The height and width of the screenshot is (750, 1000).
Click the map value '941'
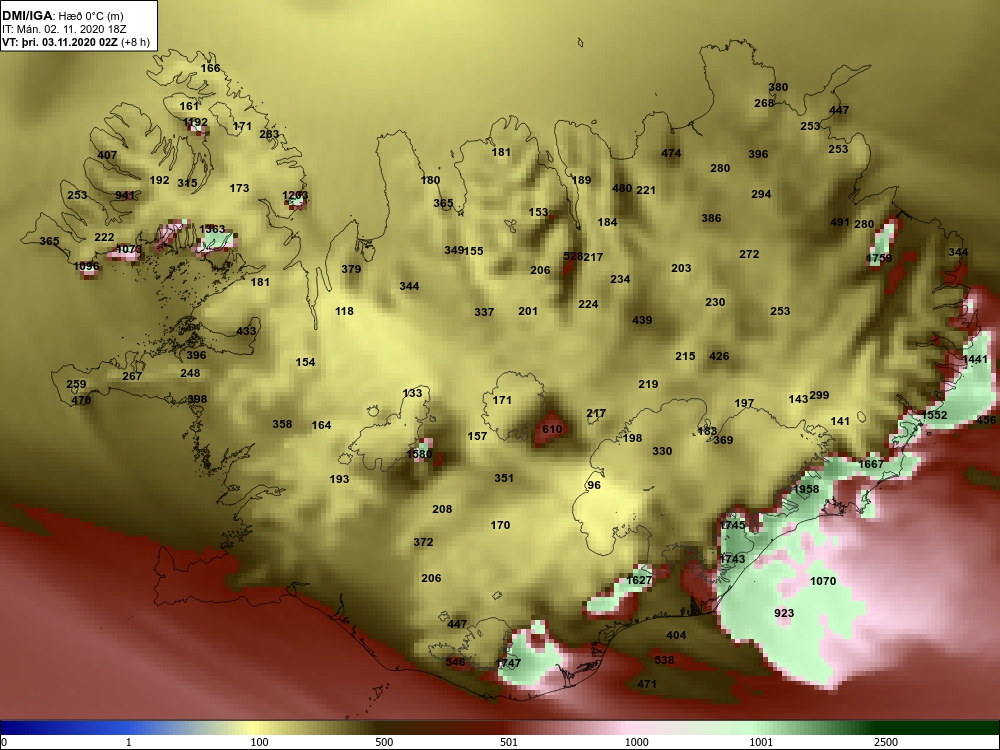[x=125, y=195]
